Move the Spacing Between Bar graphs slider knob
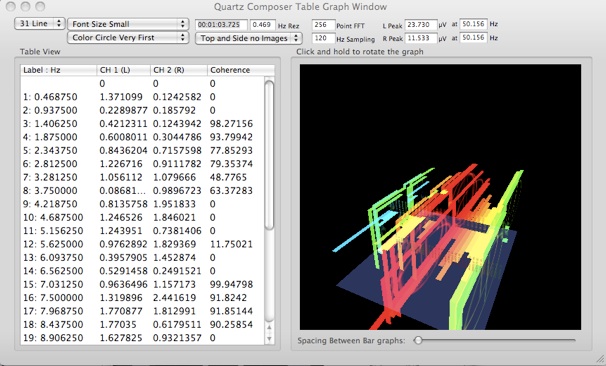This screenshot has height=366, width=606. pyautogui.click(x=418, y=340)
